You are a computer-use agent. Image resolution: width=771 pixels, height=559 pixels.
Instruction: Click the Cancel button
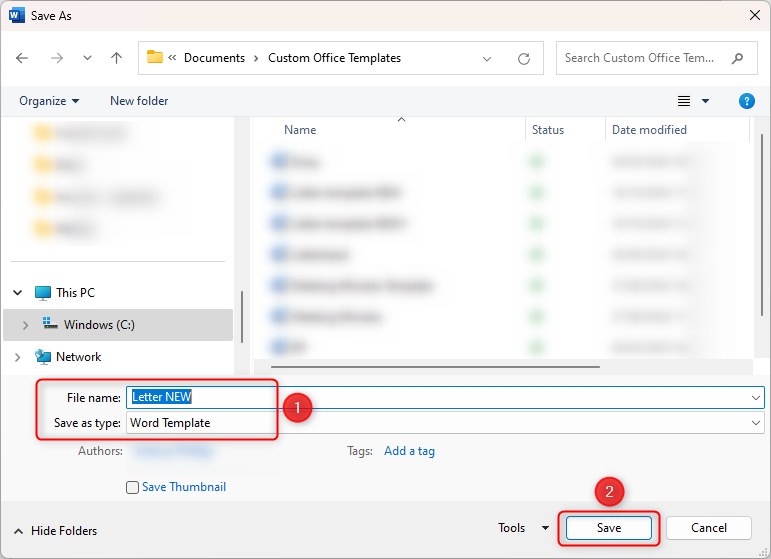point(709,528)
